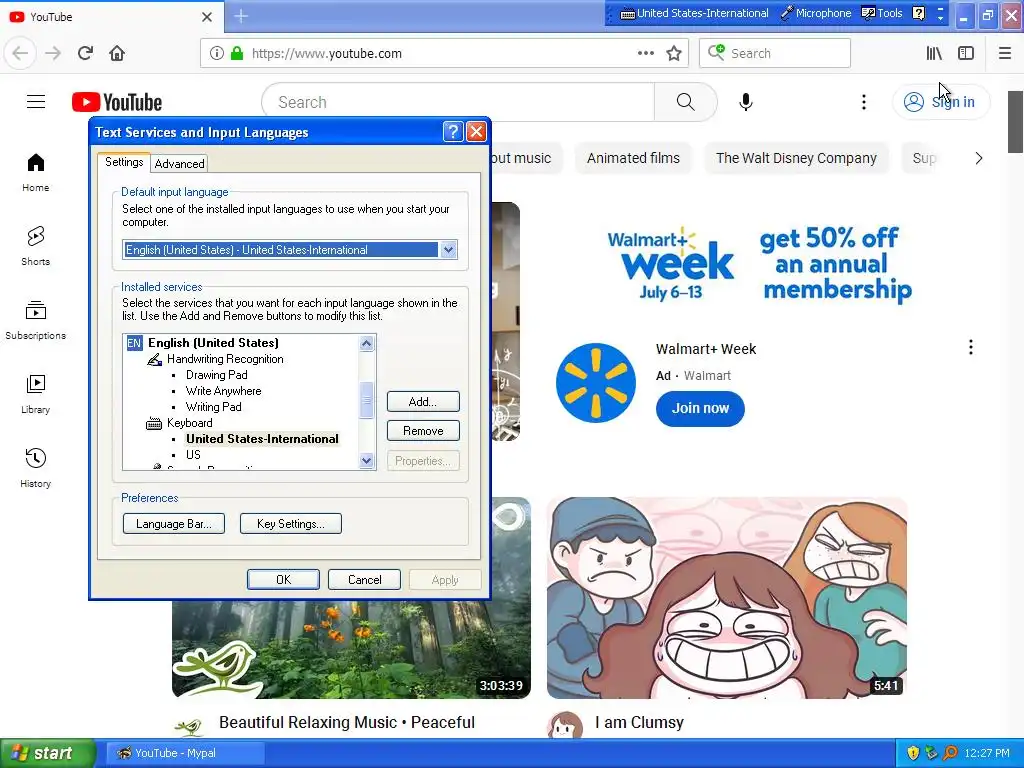This screenshot has height=768, width=1024.
Task: Confirm dialog with OK button
Action: point(283,580)
